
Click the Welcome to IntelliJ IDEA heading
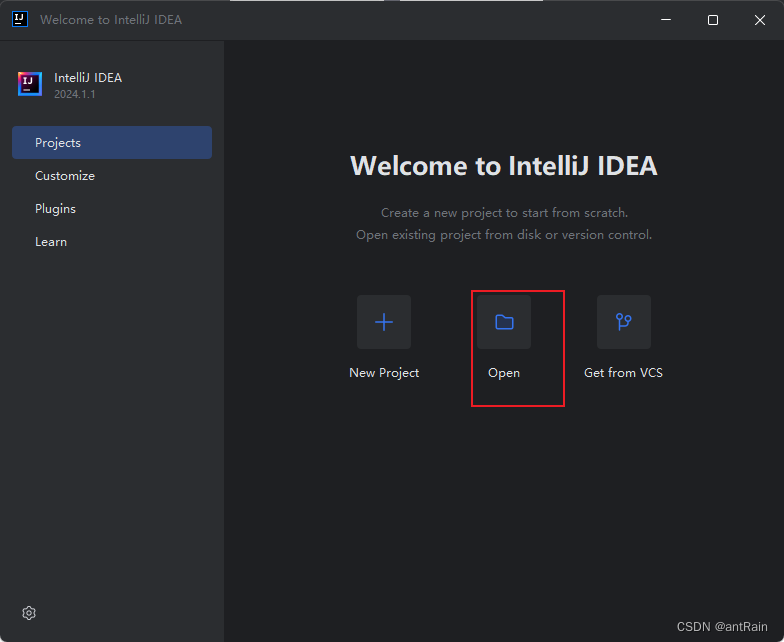click(x=504, y=166)
